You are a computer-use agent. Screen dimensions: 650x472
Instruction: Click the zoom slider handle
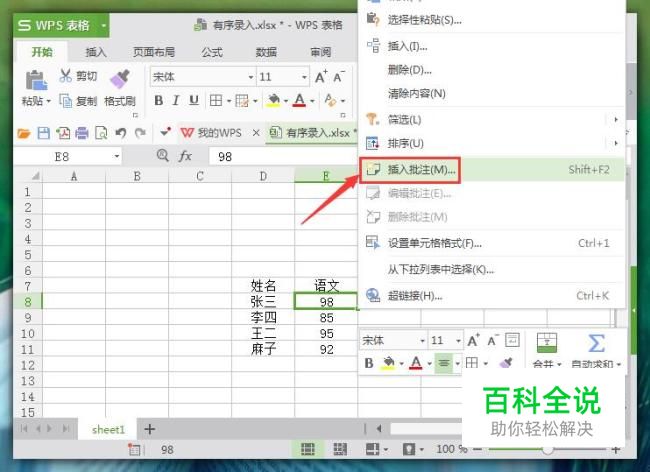pos(548,449)
